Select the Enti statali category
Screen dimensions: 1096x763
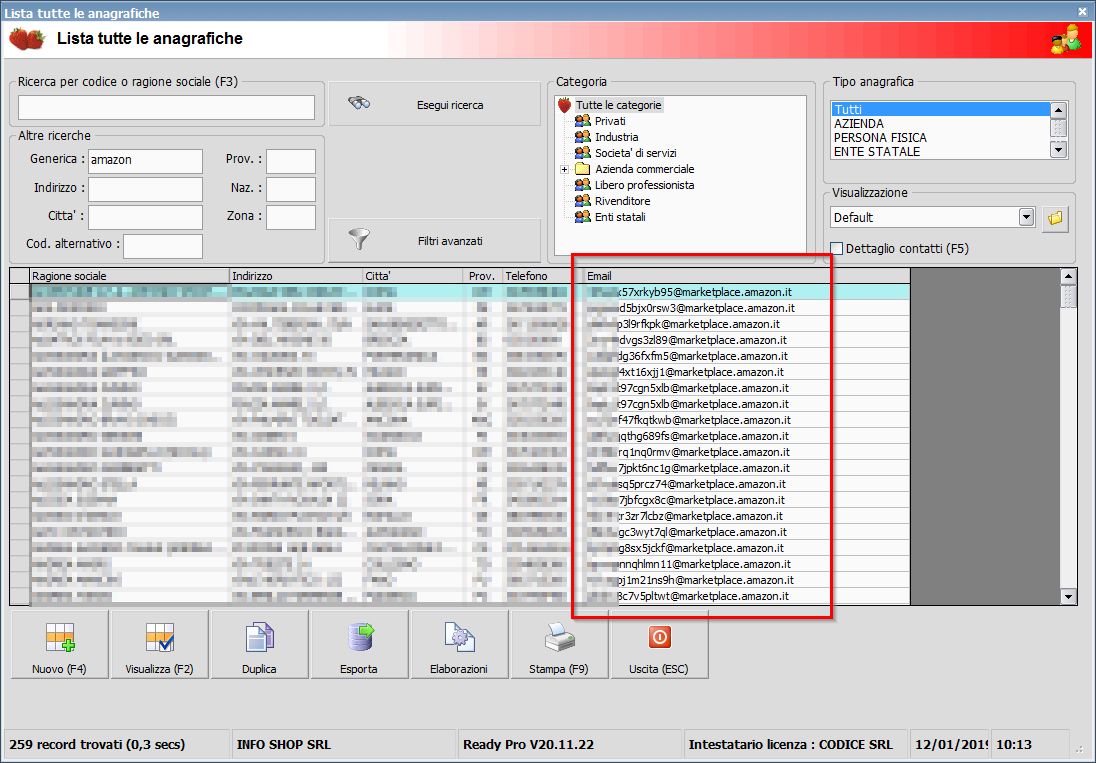click(x=620, y=217)
